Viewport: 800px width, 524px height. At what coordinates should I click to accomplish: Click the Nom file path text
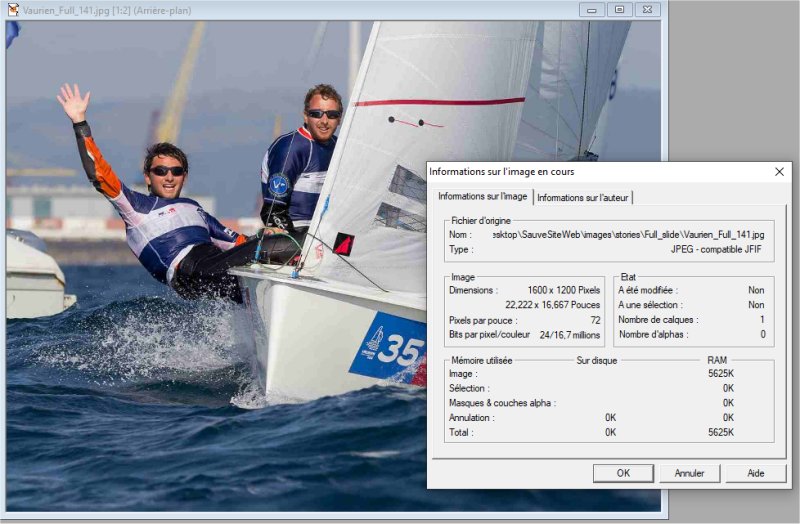tap(629, 234)
